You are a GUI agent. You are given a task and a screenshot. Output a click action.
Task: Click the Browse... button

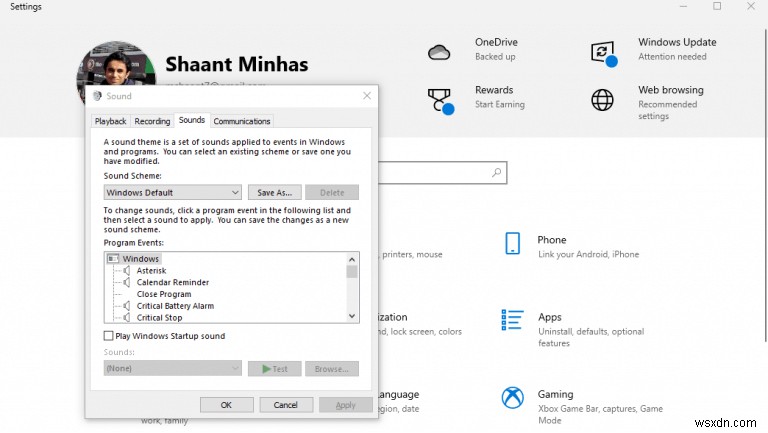click(332, 368)
